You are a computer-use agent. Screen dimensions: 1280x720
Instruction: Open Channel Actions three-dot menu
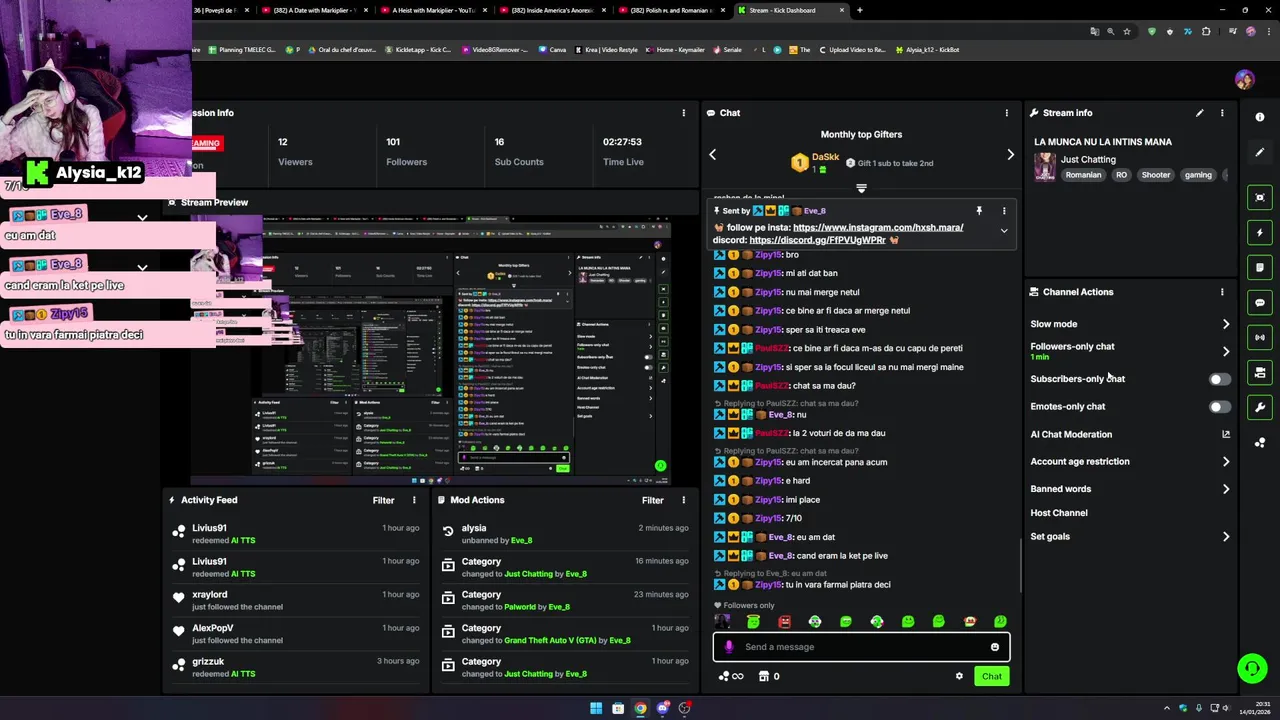point(1221,292)
